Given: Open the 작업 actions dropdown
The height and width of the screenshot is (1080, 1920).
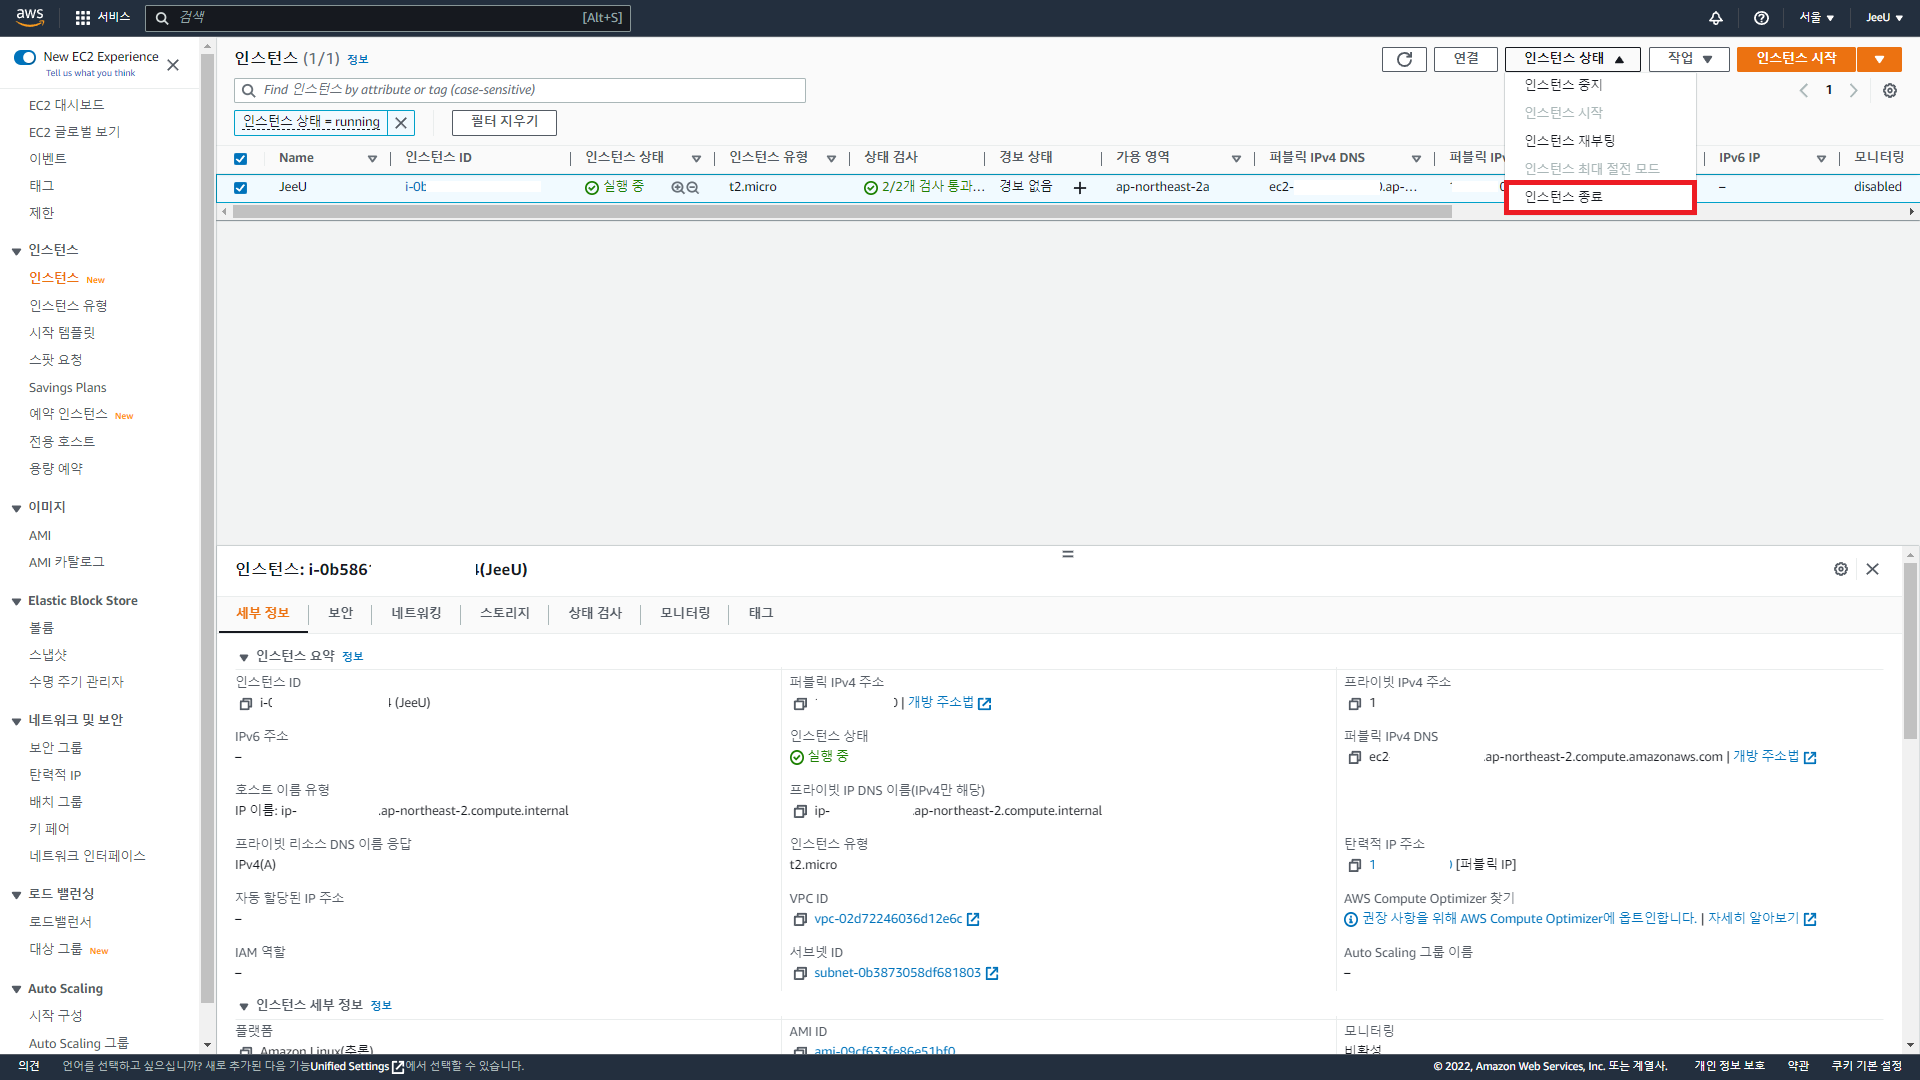Looking at the screenshot, I should (x=1689, y=59).
